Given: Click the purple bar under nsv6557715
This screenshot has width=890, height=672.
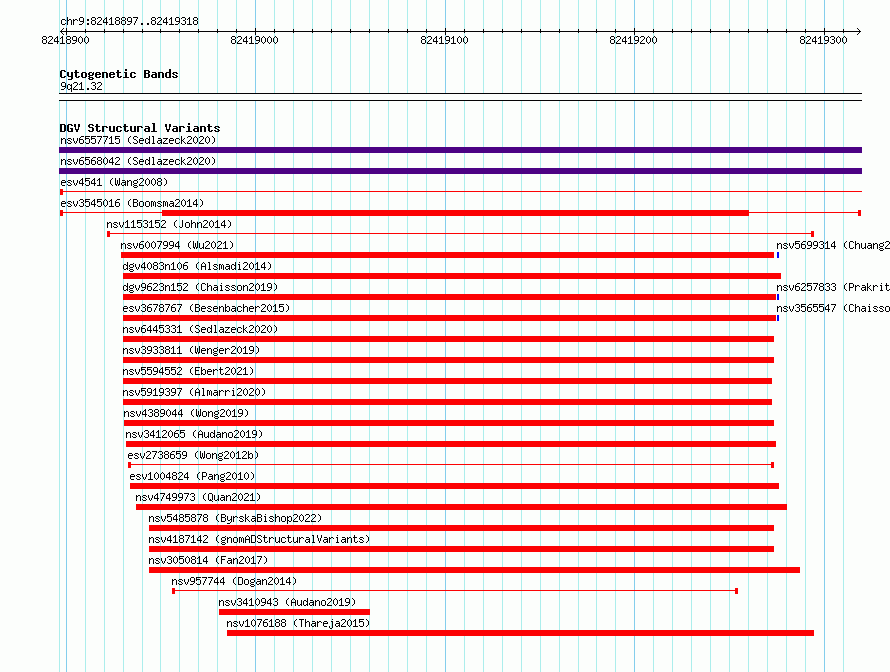Looking at the screenshot, I should (x=460, y=150).
